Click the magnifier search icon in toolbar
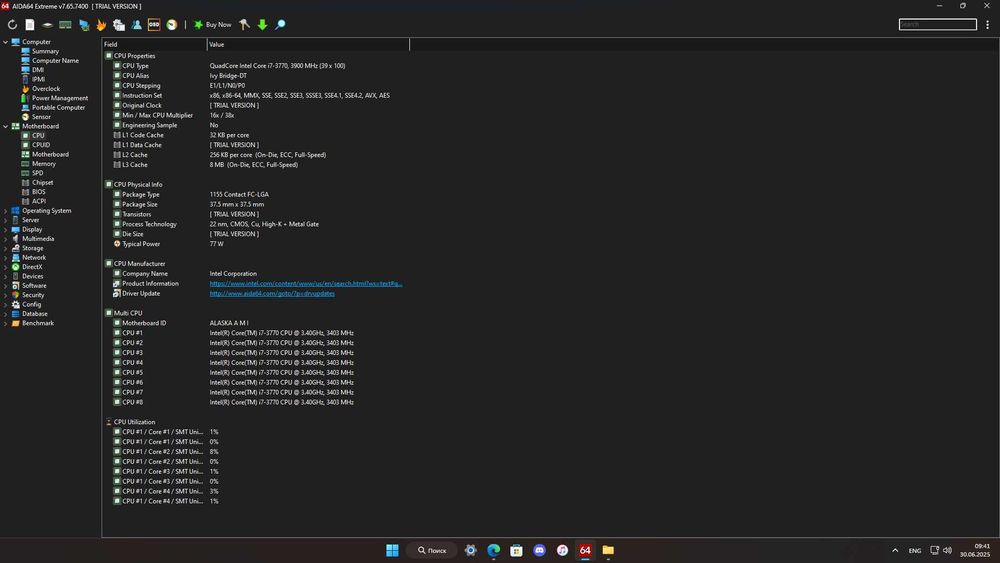Viewport: 1000px width, 563px height. (x=280, y=25)
